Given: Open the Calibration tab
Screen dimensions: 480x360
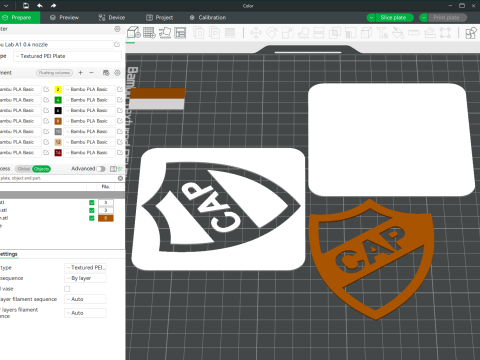Looking at the screenshot, I should click(208, 18).
